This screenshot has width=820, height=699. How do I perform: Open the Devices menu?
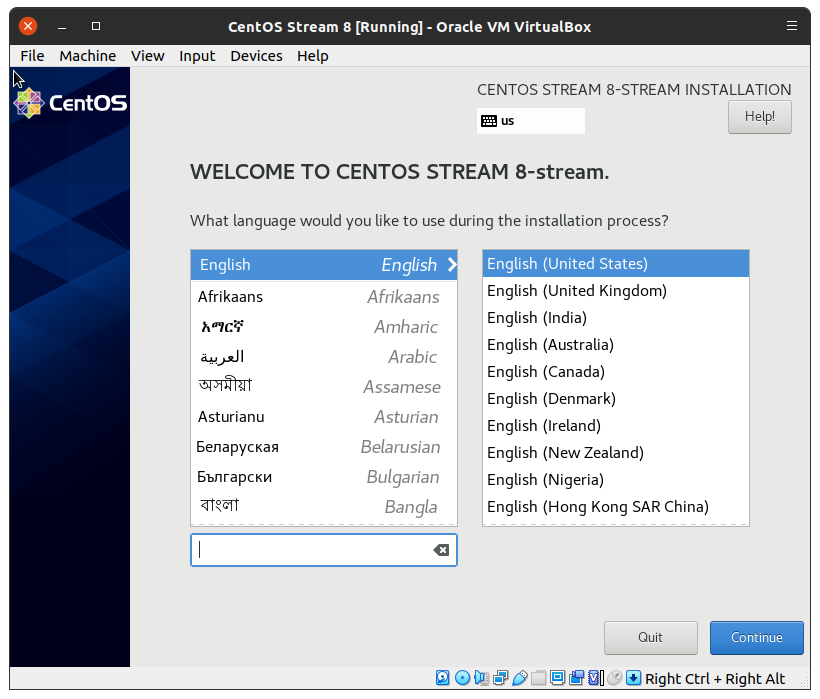point(256,56)
